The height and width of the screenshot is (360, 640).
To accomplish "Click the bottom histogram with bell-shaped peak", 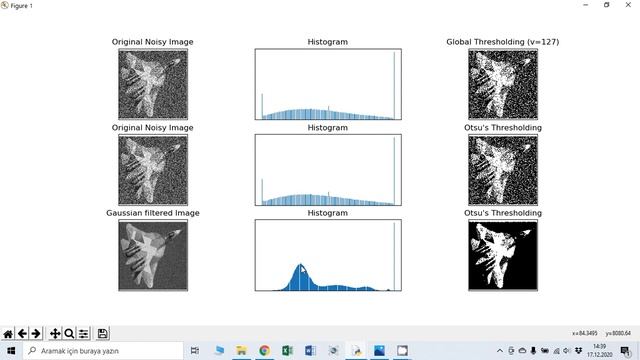I will point(328,255).
